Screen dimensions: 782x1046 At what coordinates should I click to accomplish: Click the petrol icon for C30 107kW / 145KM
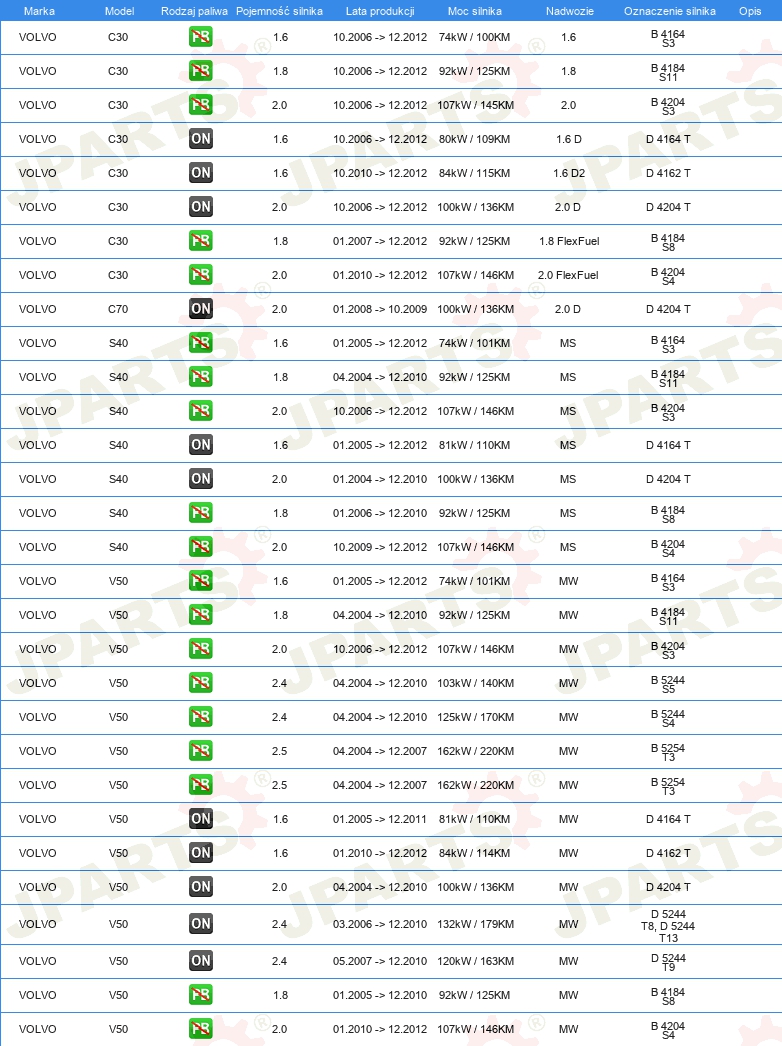point(201,105)
